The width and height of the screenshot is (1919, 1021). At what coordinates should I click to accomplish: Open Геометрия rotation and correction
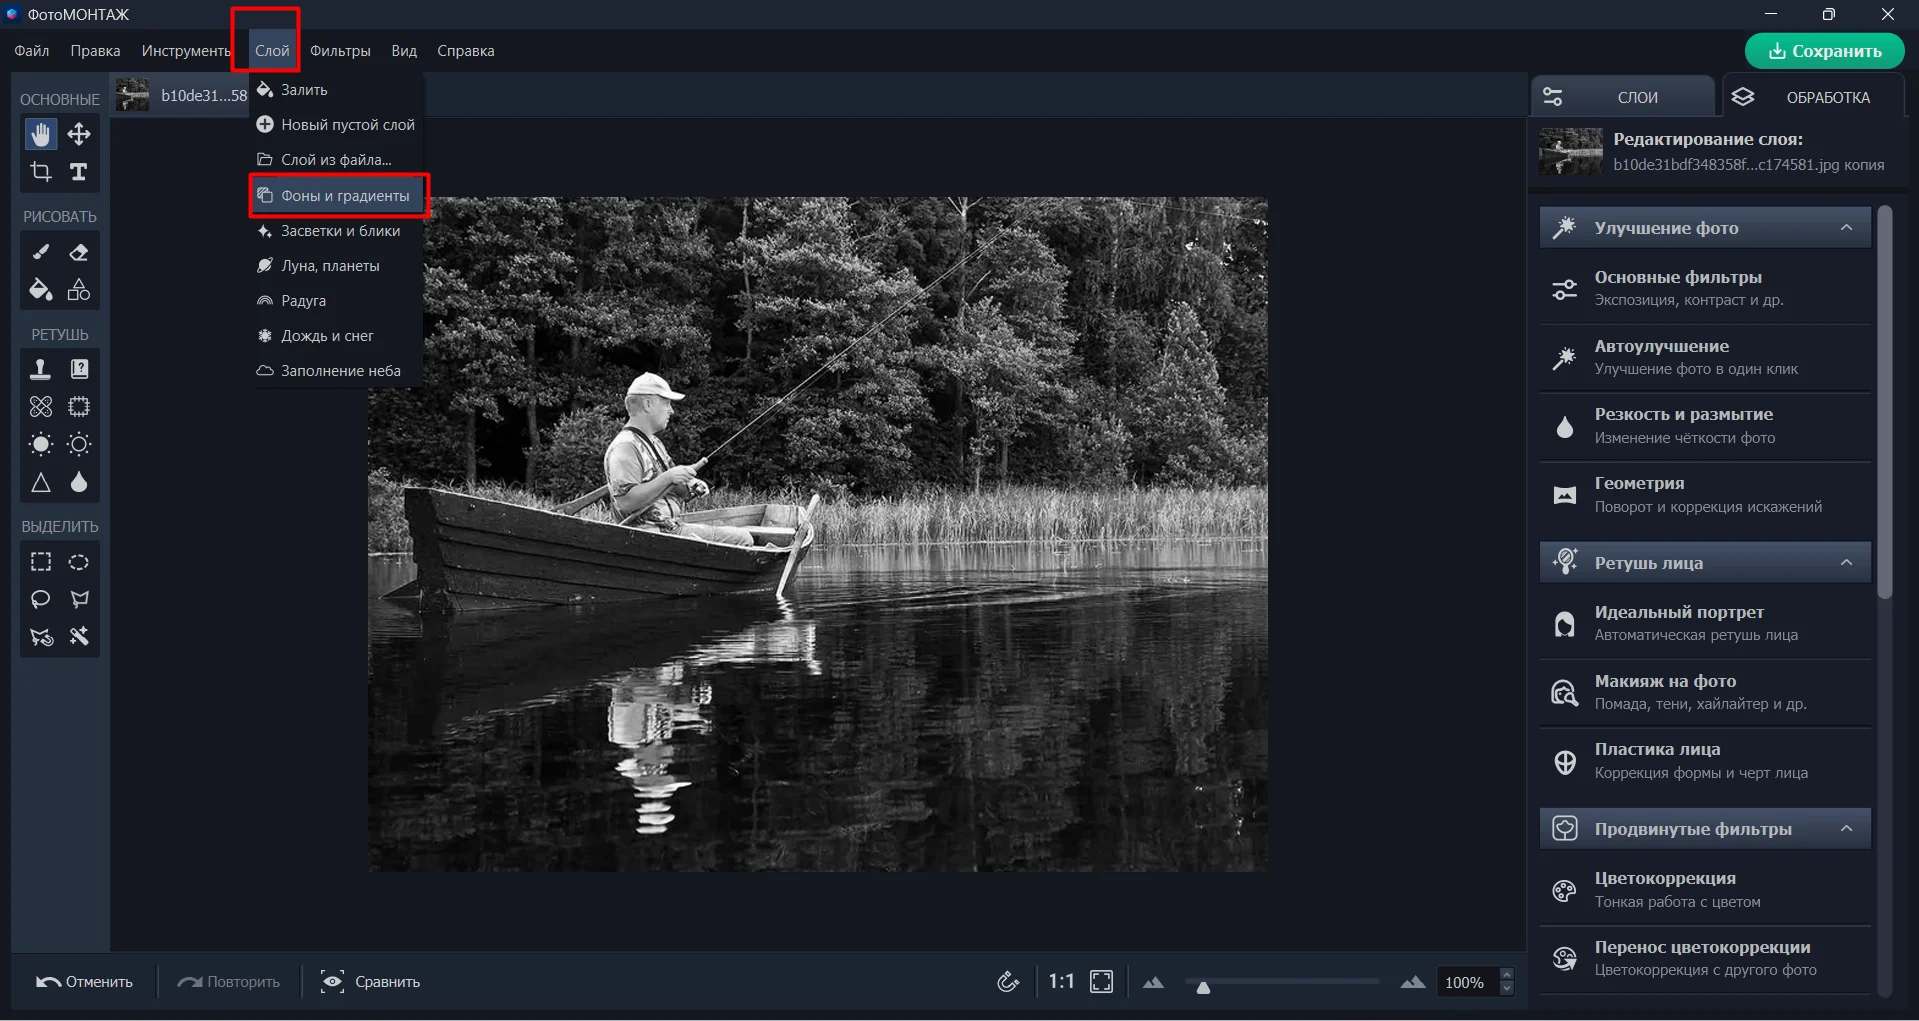click(1705, 495)
